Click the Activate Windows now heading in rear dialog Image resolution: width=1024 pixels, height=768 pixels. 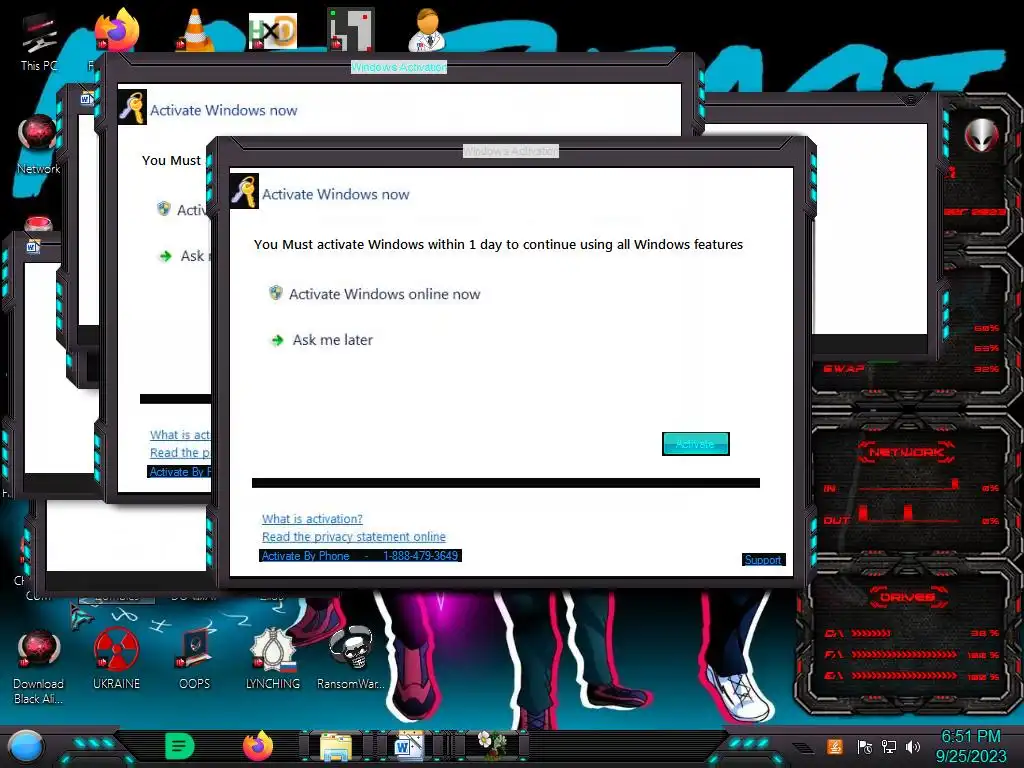click(223, 110)
